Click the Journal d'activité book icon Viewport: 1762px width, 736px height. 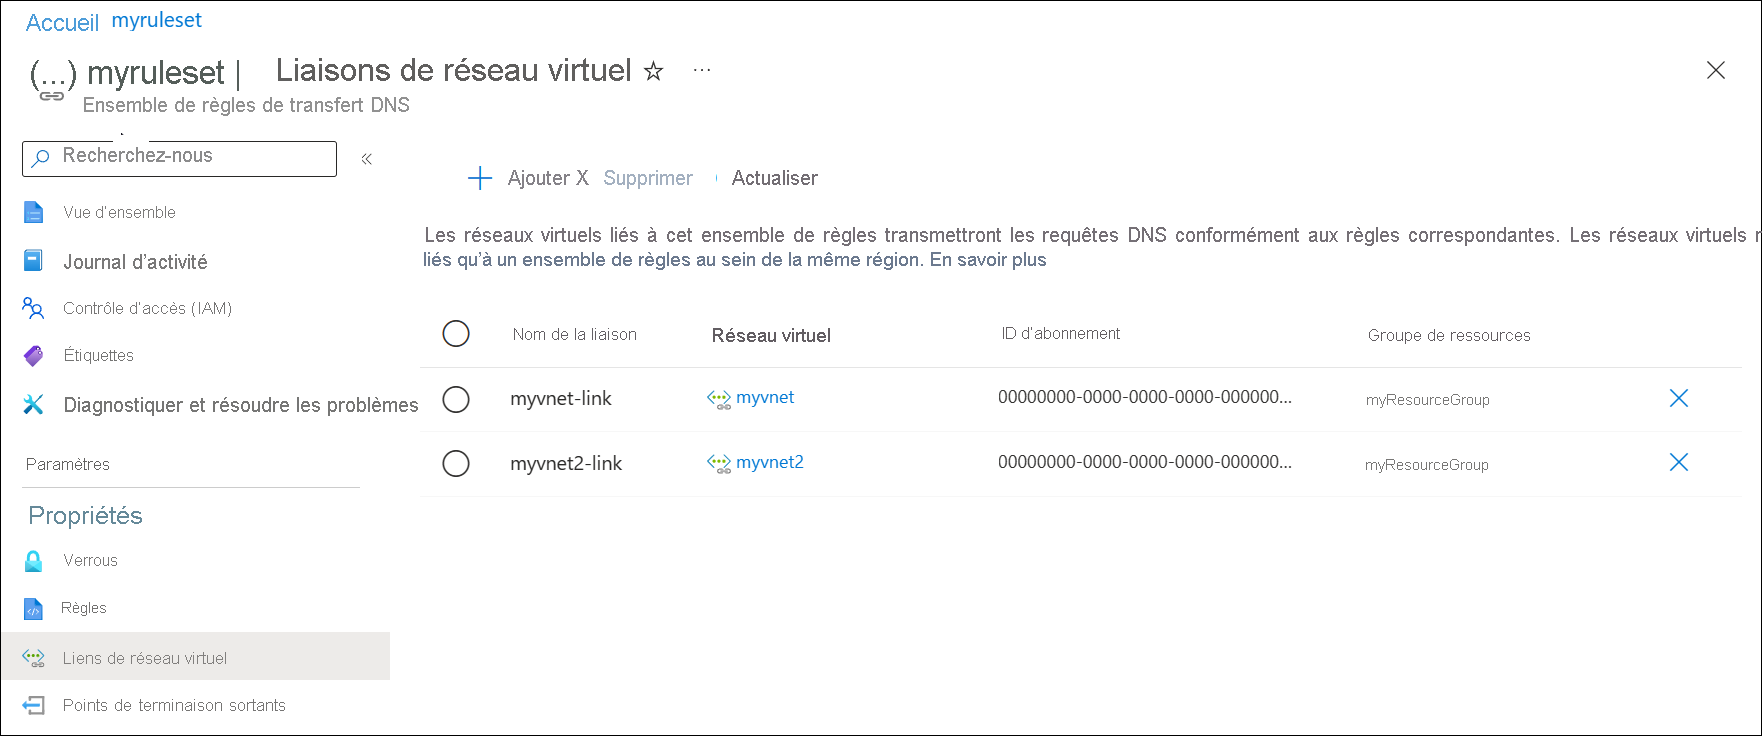coord(33,261)
